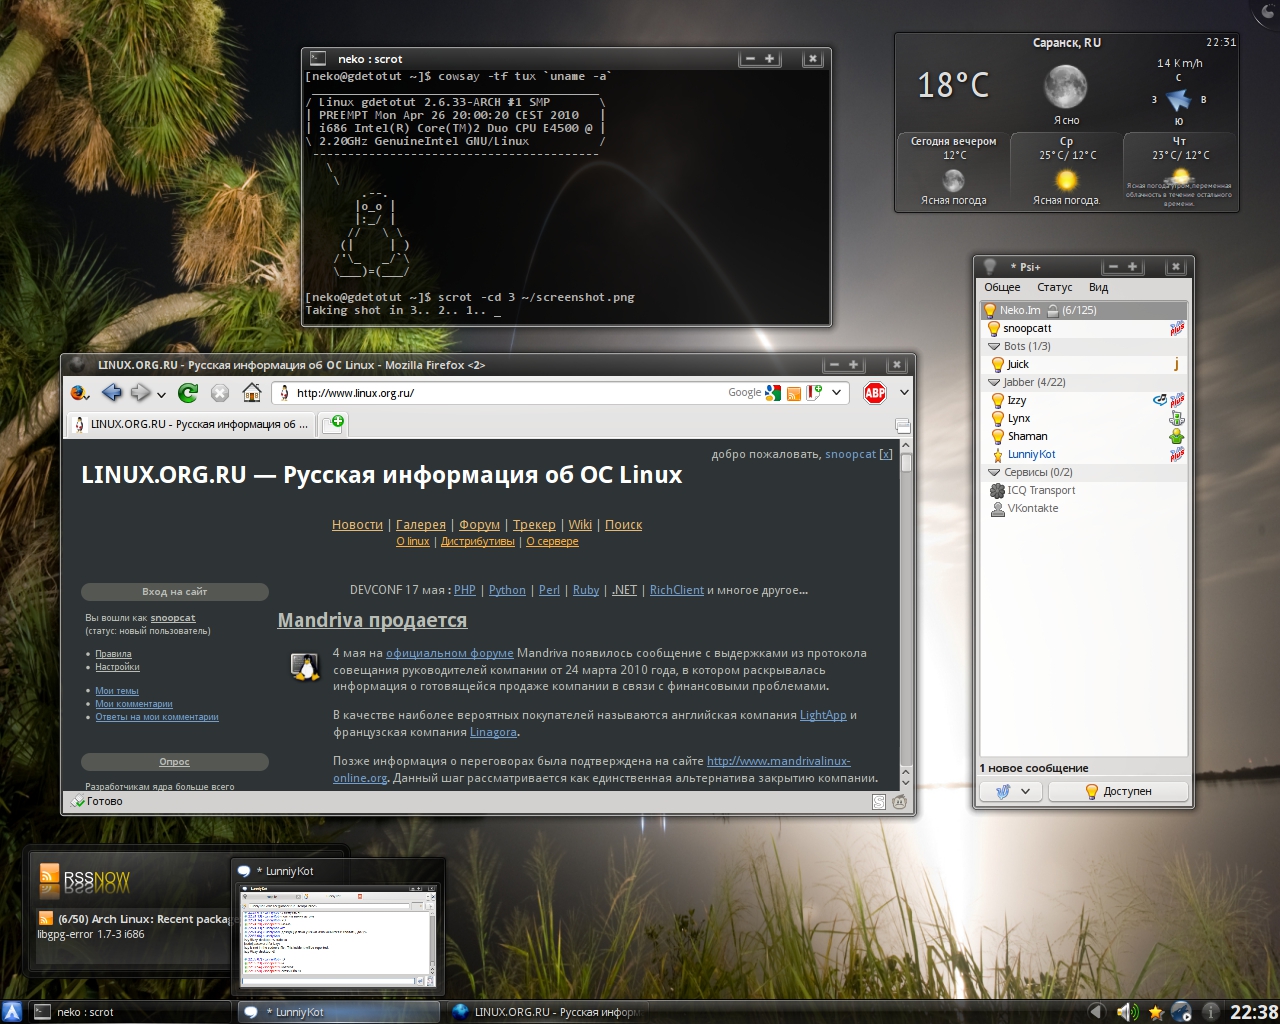Open the history dropdown next to forward arrow
Image resolution: width=1280 pixels, height=1024 pixels.
point(161,394)
